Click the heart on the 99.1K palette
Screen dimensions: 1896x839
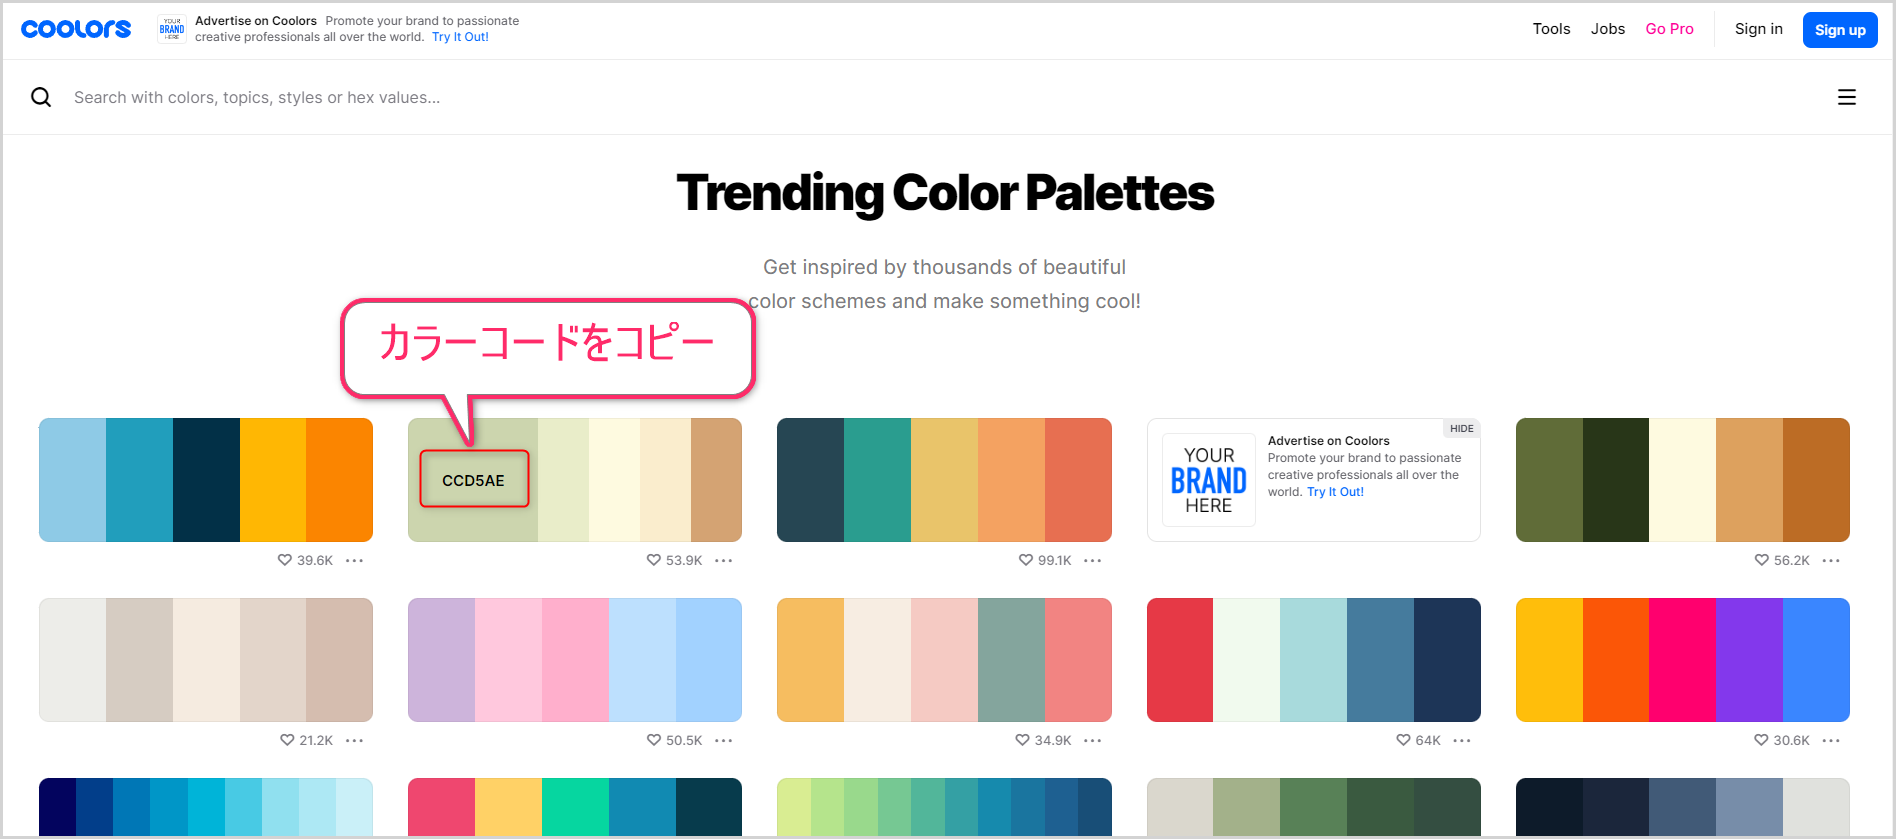tap(1026, 560)
